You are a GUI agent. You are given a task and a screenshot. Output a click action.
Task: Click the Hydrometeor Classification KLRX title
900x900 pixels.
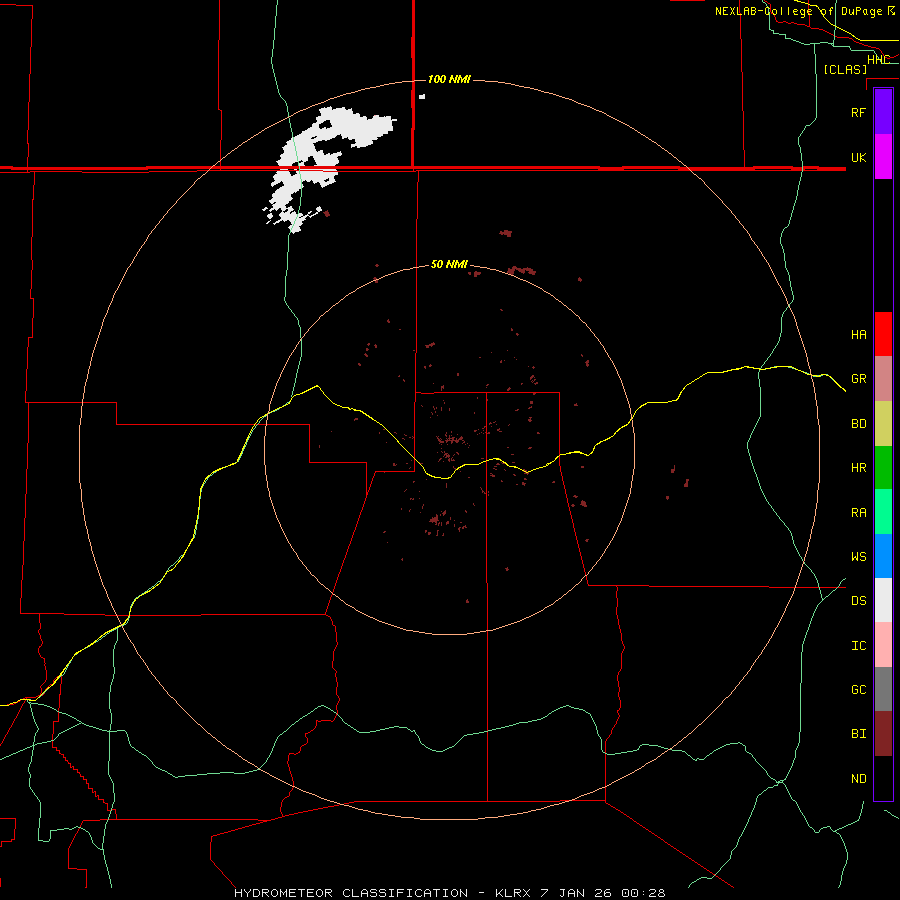click(x=449, y=893)
